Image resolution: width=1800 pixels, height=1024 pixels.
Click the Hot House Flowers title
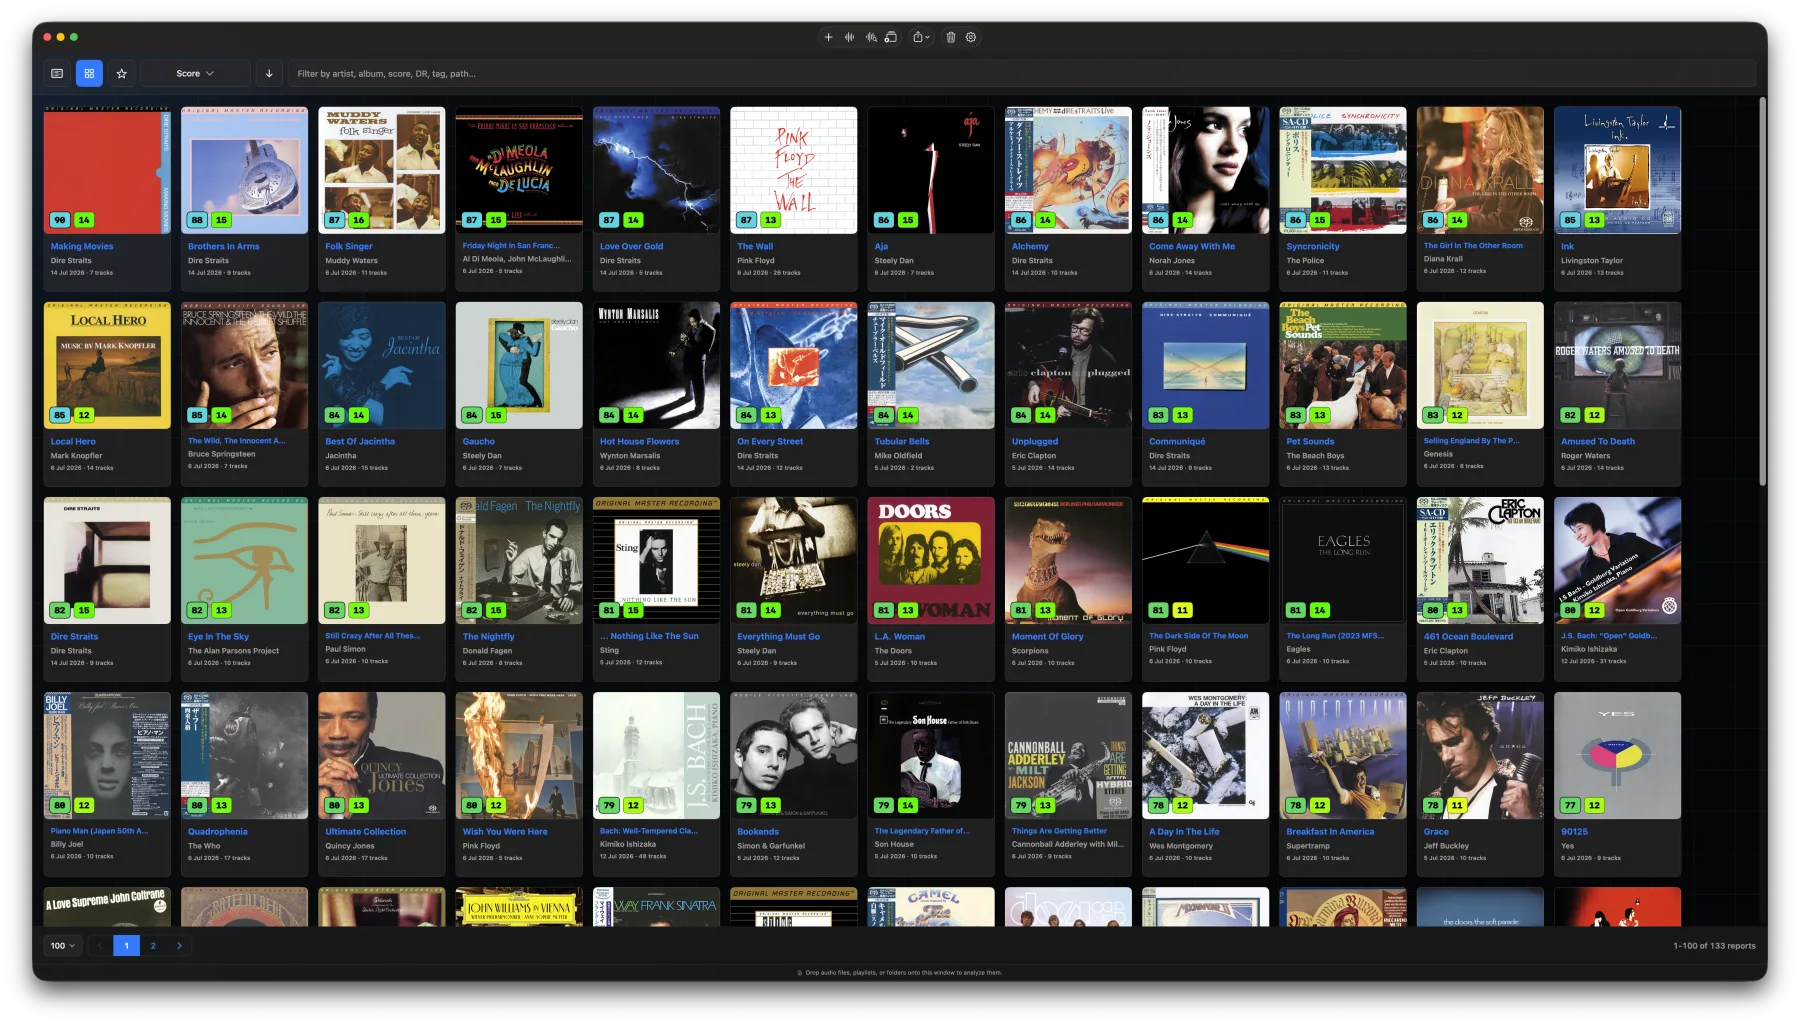pyautogui.click(x=639, y=441)
